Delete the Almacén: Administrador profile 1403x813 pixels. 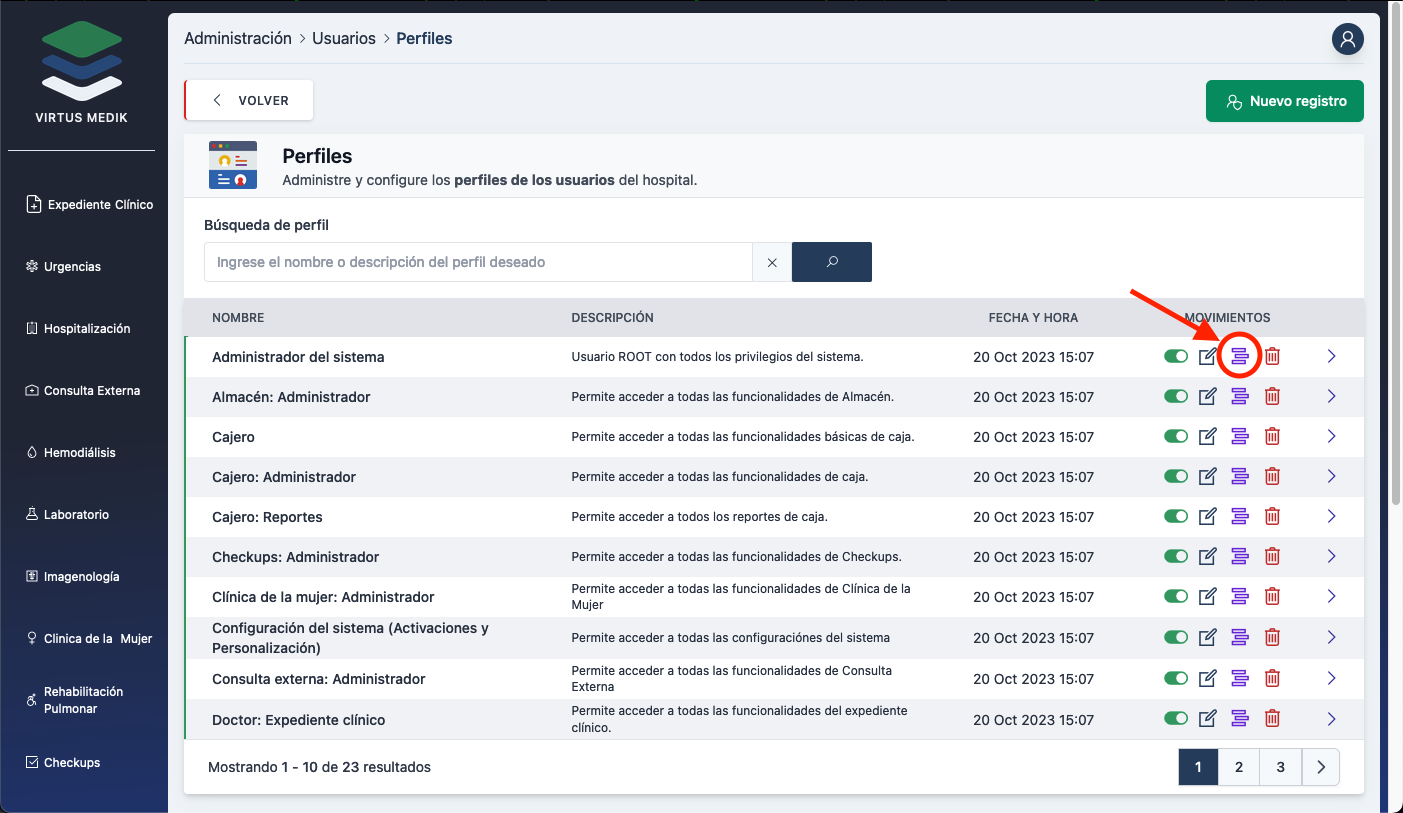pyautogui.click(x=1272, y=397)
